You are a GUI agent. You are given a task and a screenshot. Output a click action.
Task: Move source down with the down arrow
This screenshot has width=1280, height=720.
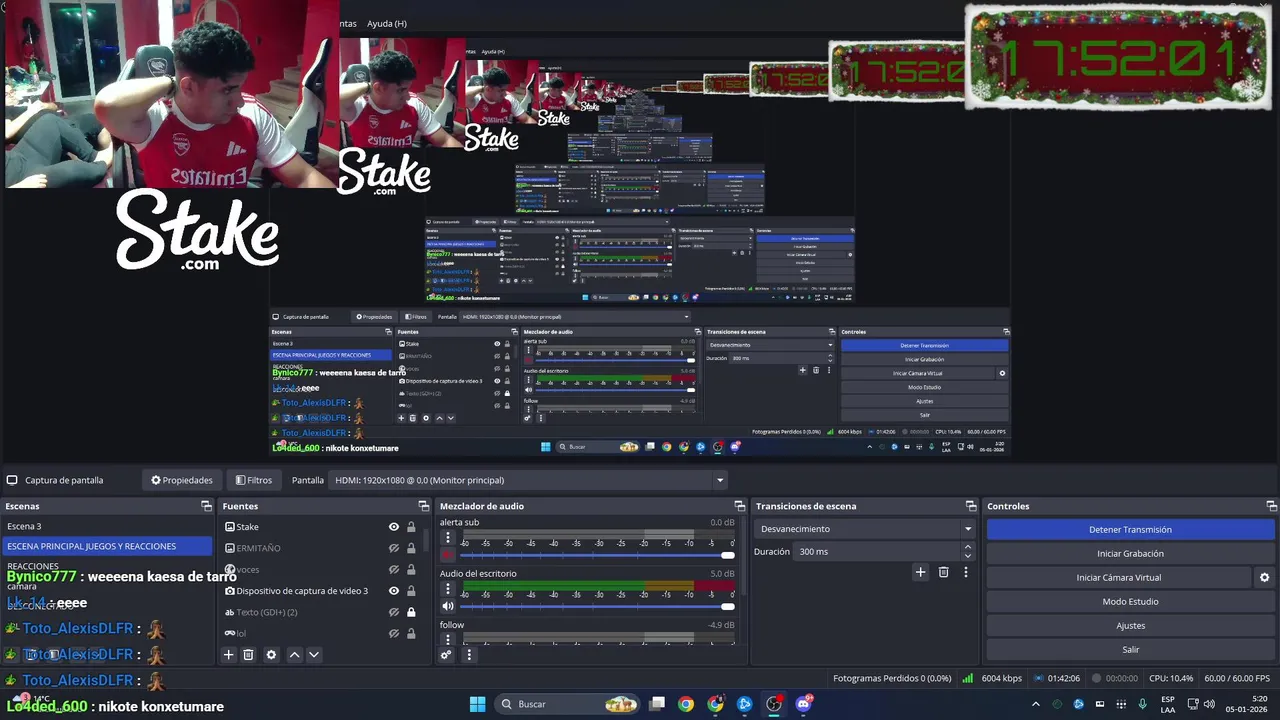(x=314, y=655)
